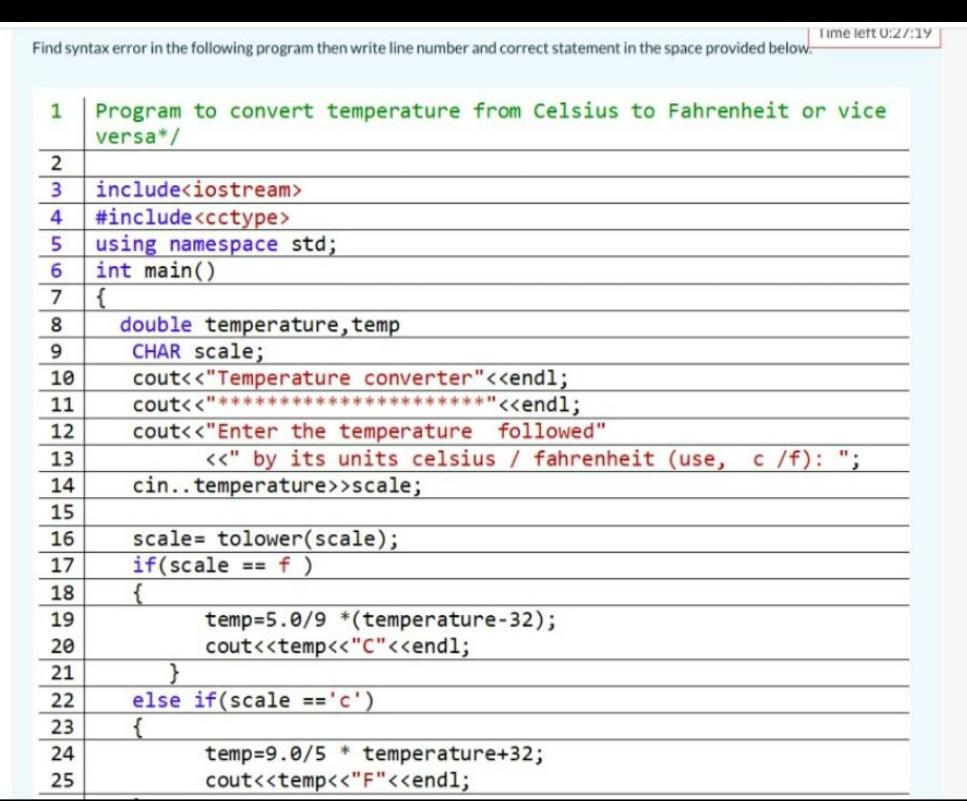Click line 14 'cin..temperature>>scale;'

[x=278, y=485]
